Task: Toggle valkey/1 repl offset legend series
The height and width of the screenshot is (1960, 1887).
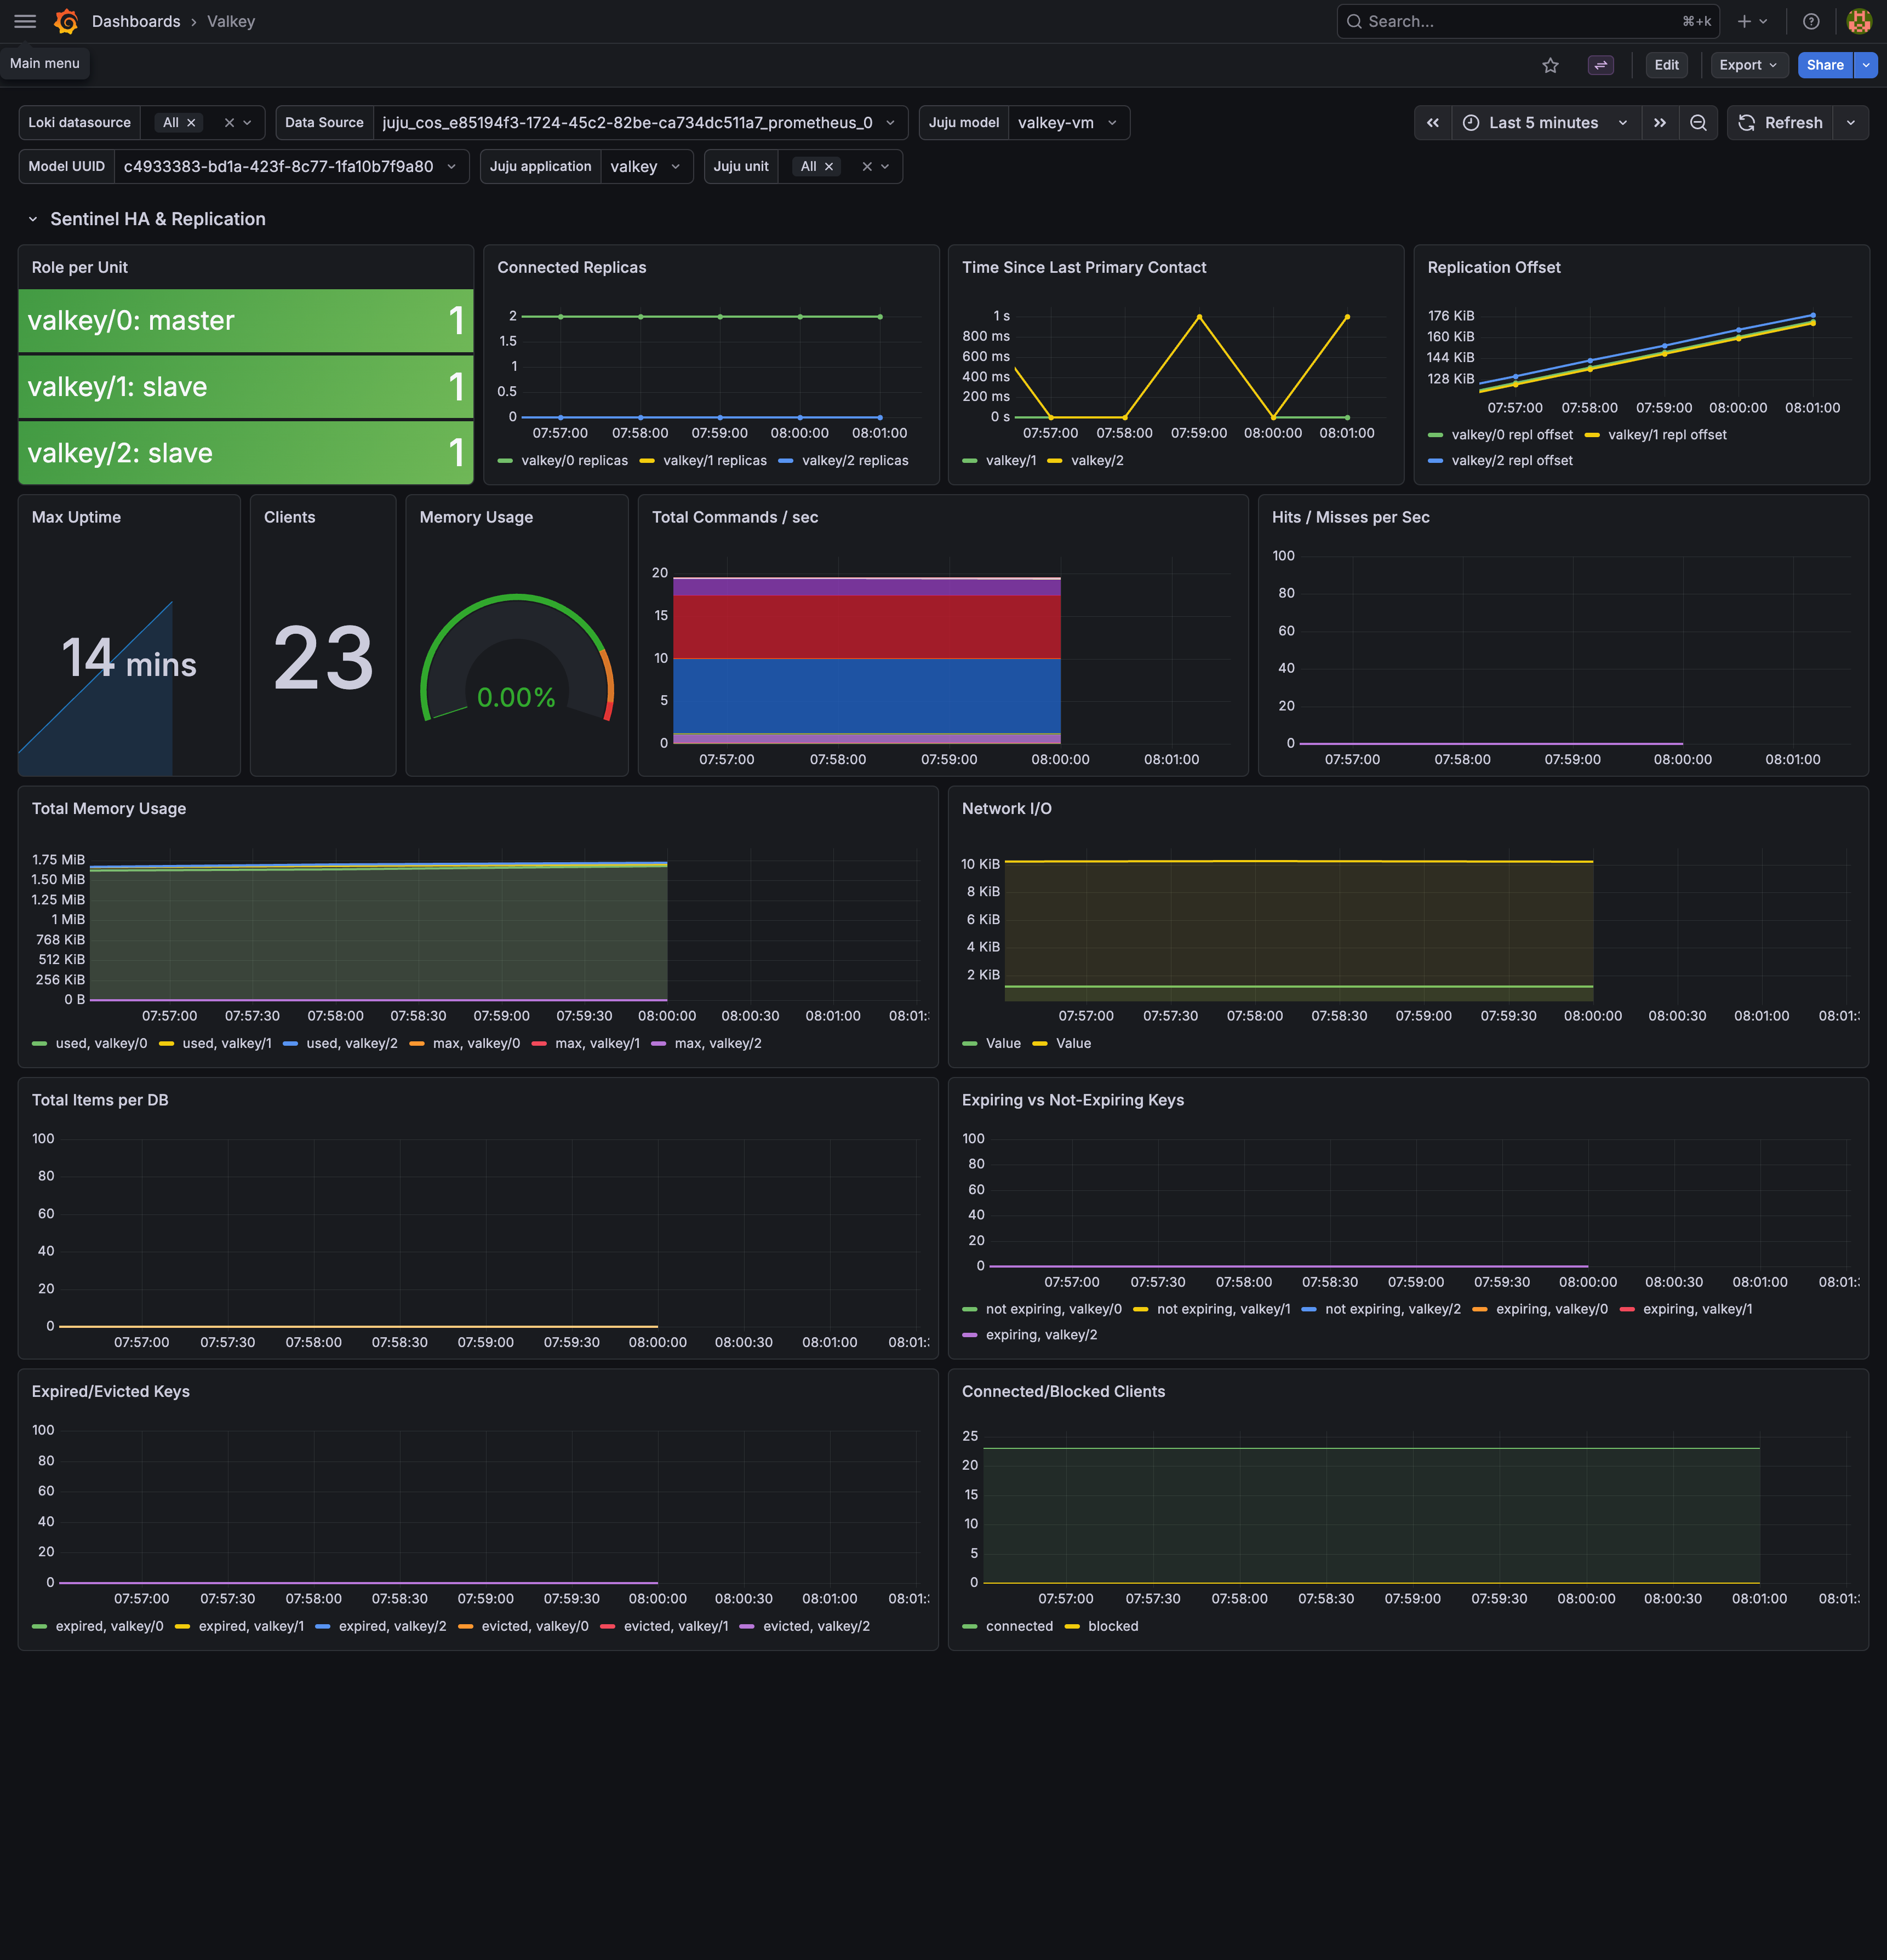Action: [x=1667, y=435]
